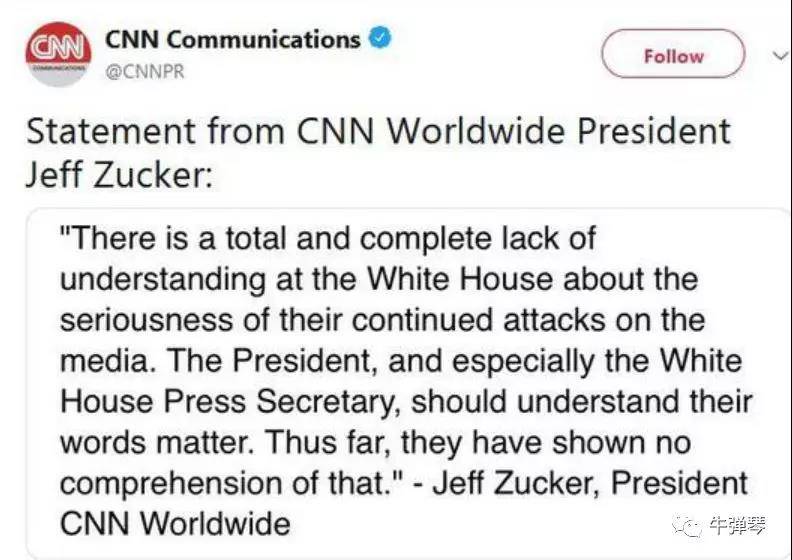Click the red CNN letters in avatar
The width and height of the screenshot is (792, 560).
53,48
